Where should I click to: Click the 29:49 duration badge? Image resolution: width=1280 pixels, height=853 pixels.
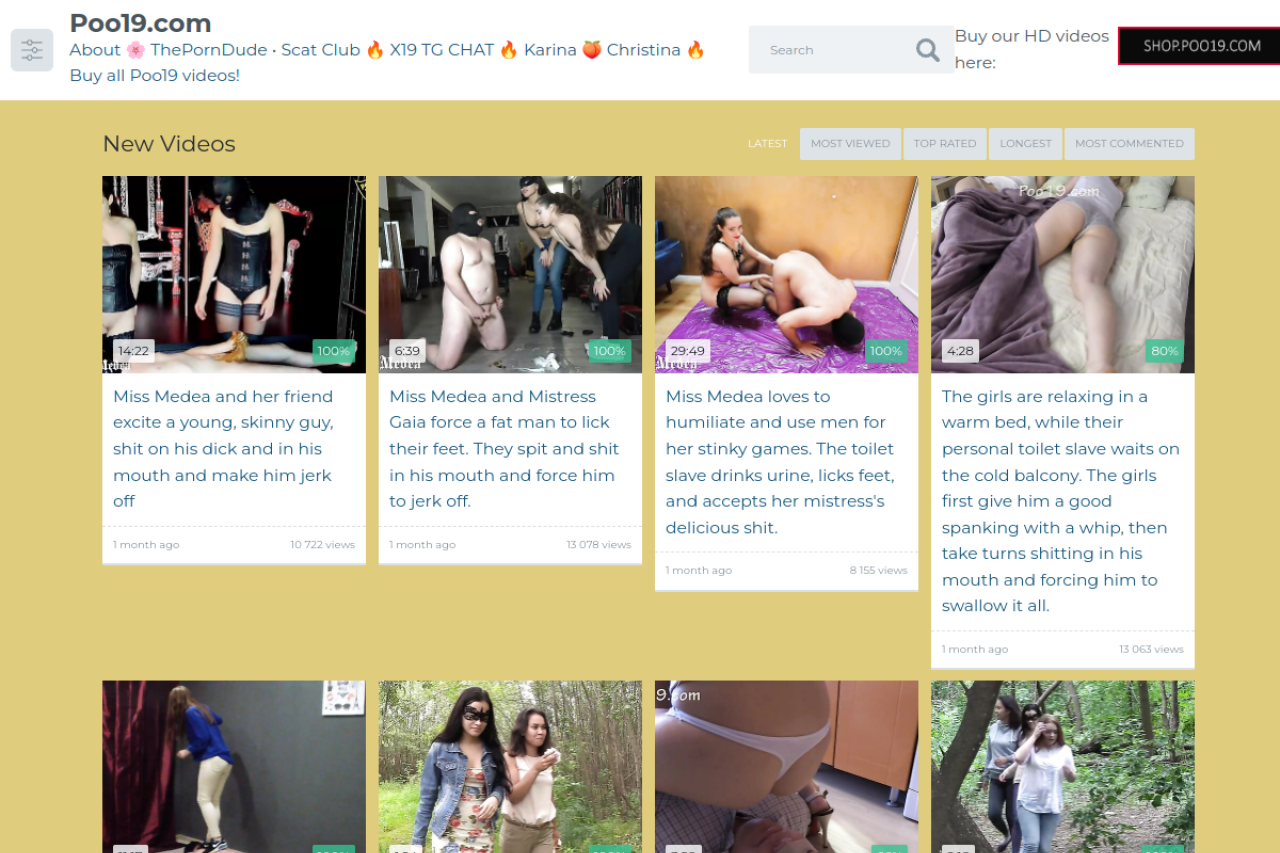[687, 351]
